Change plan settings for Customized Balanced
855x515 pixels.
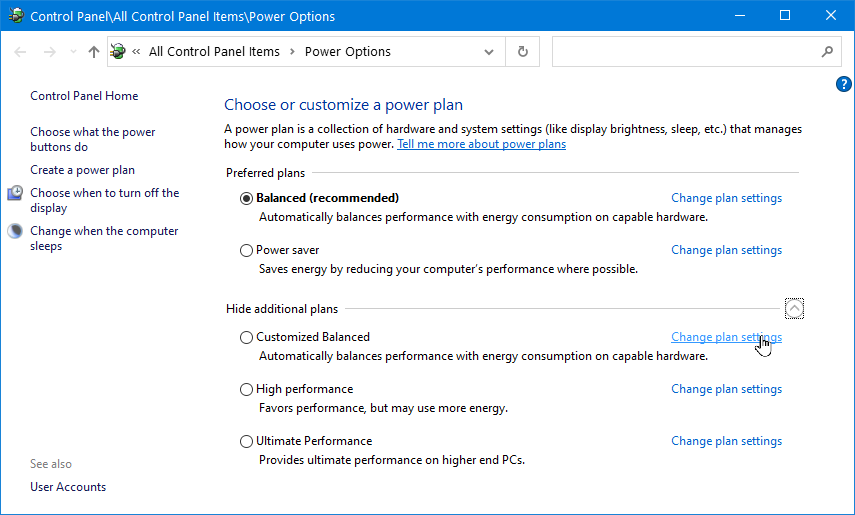(726, 337)
